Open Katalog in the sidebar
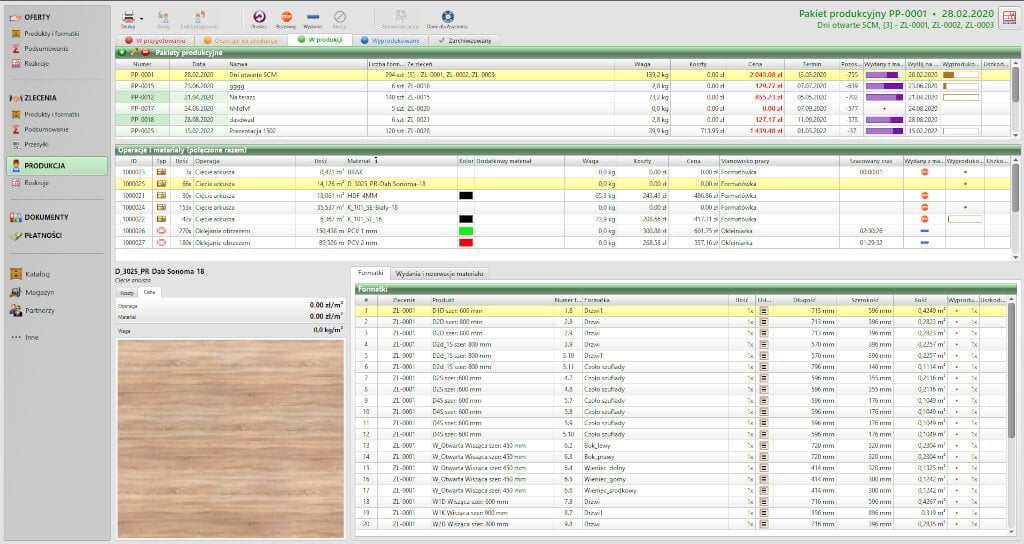 point(37,274)
